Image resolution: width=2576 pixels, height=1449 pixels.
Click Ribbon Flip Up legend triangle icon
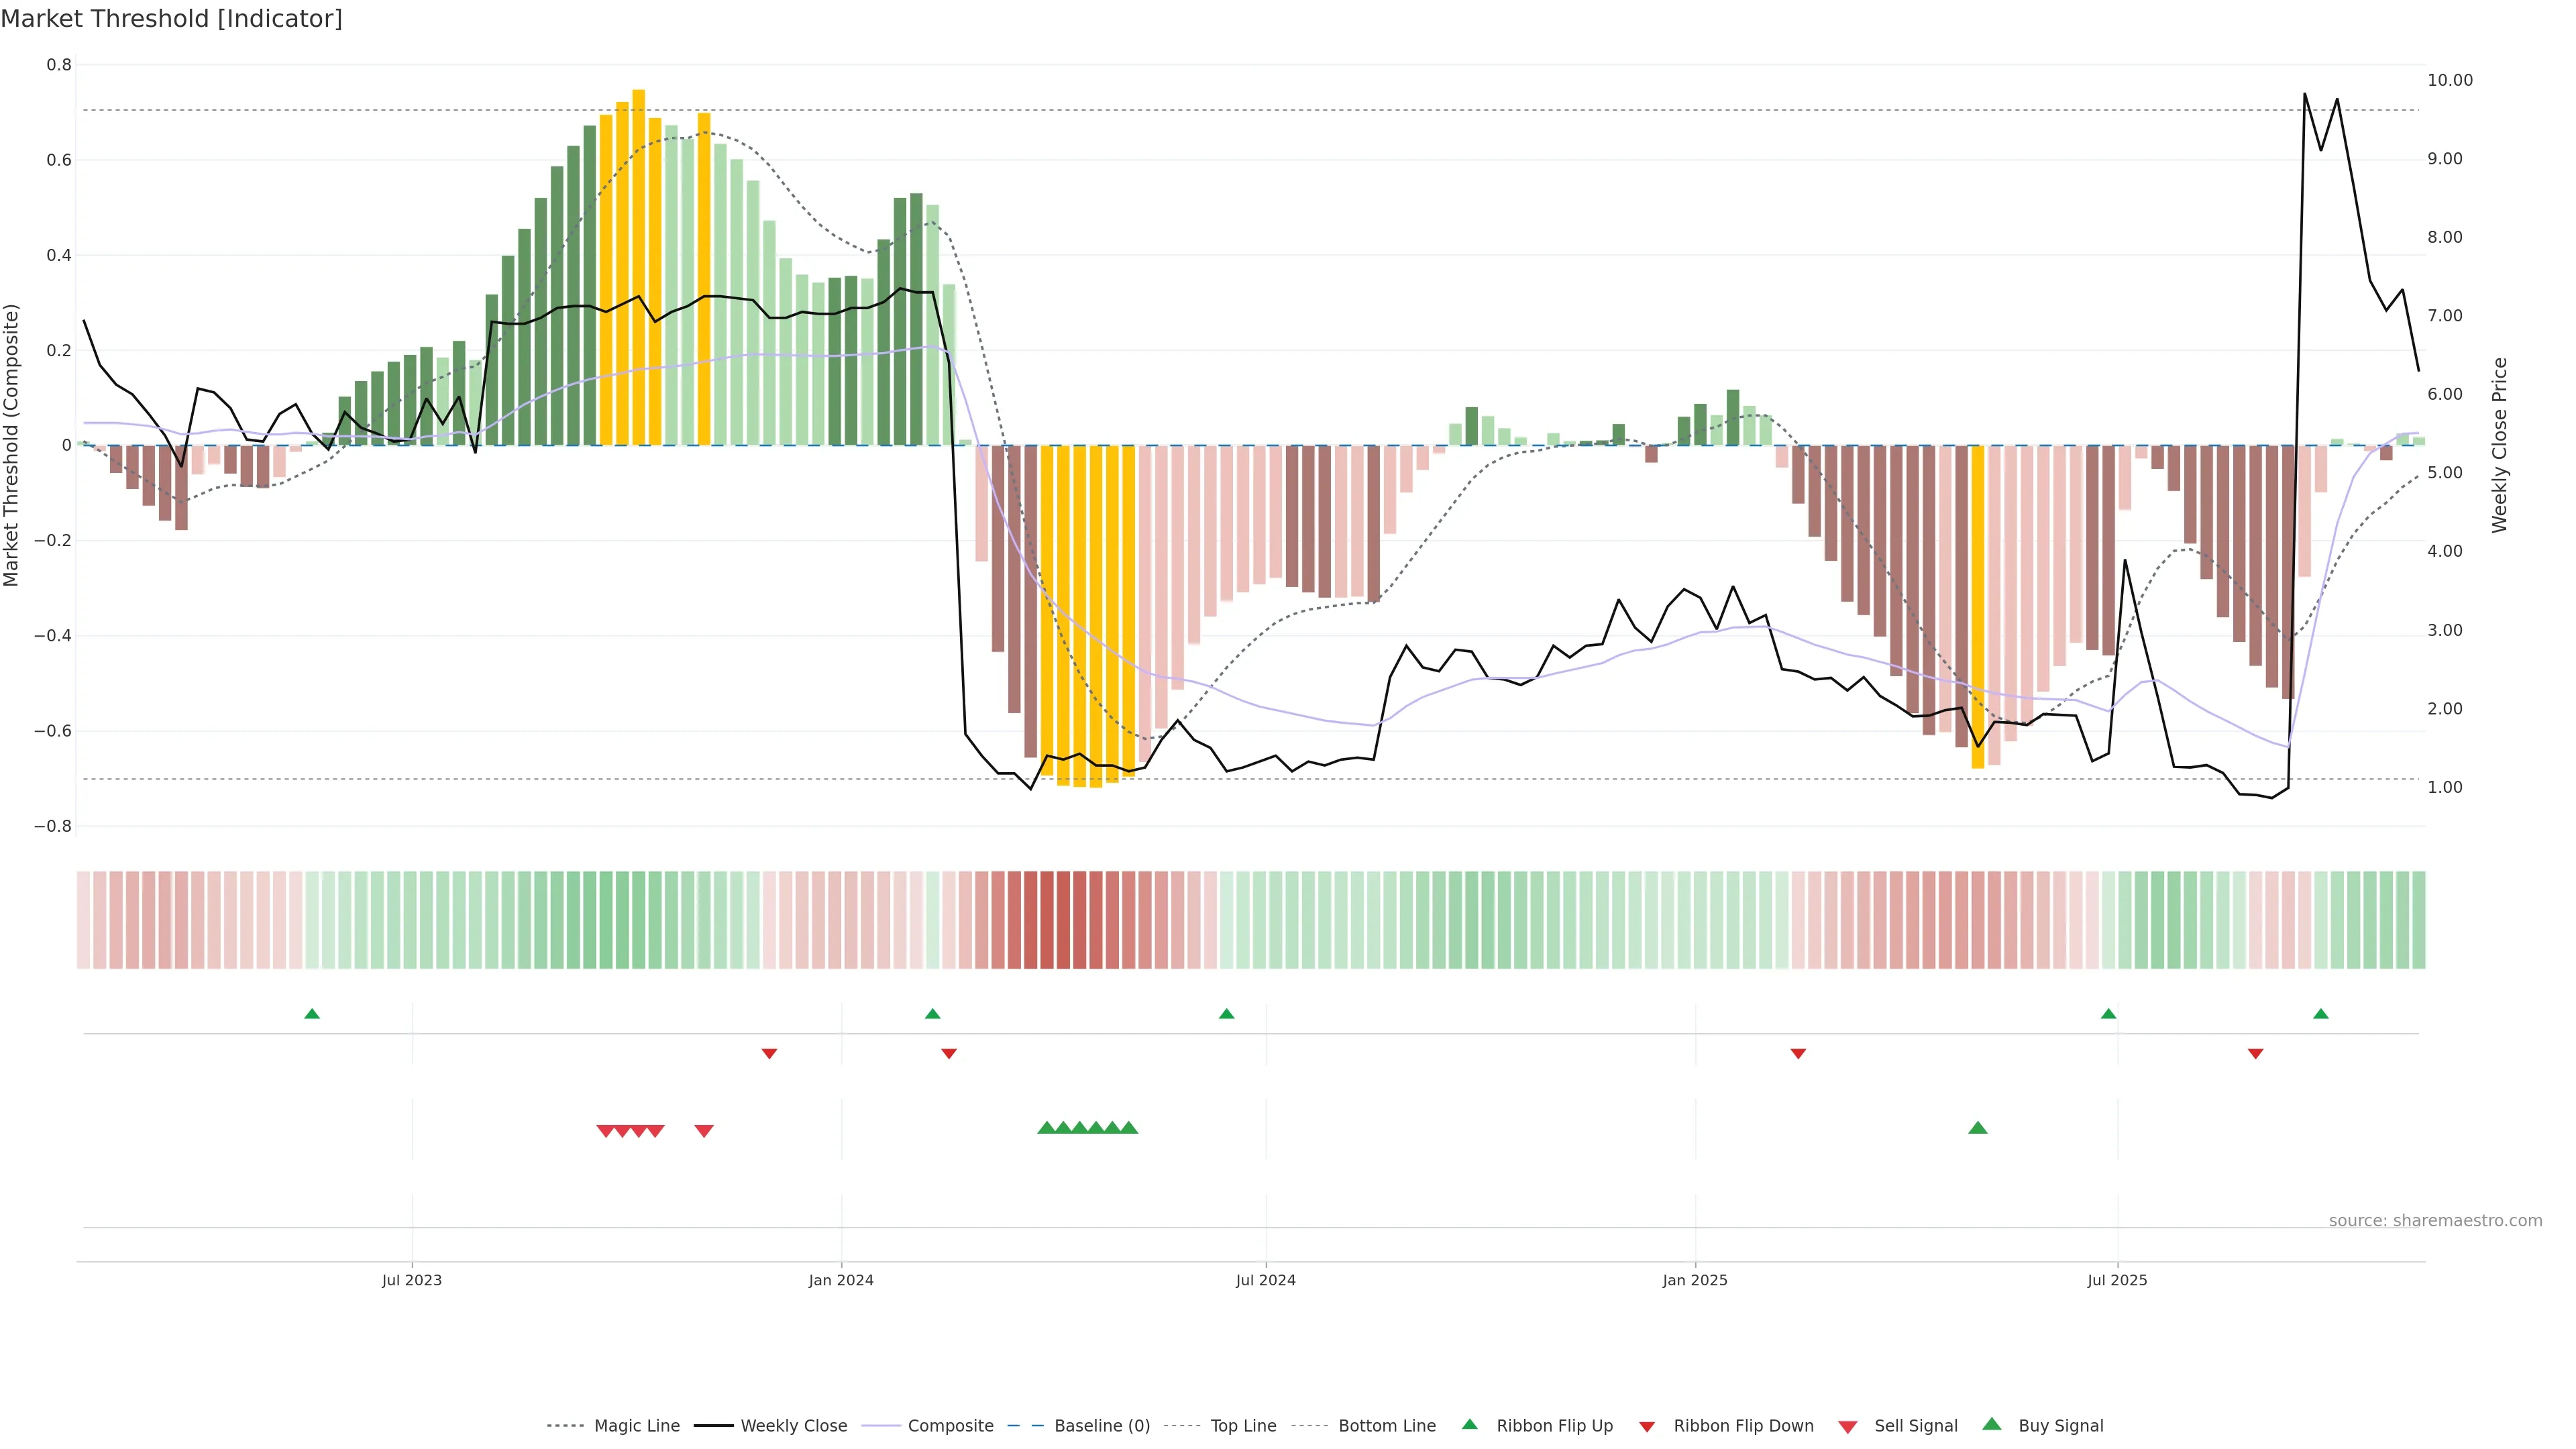click(x=1469, y=1424)
